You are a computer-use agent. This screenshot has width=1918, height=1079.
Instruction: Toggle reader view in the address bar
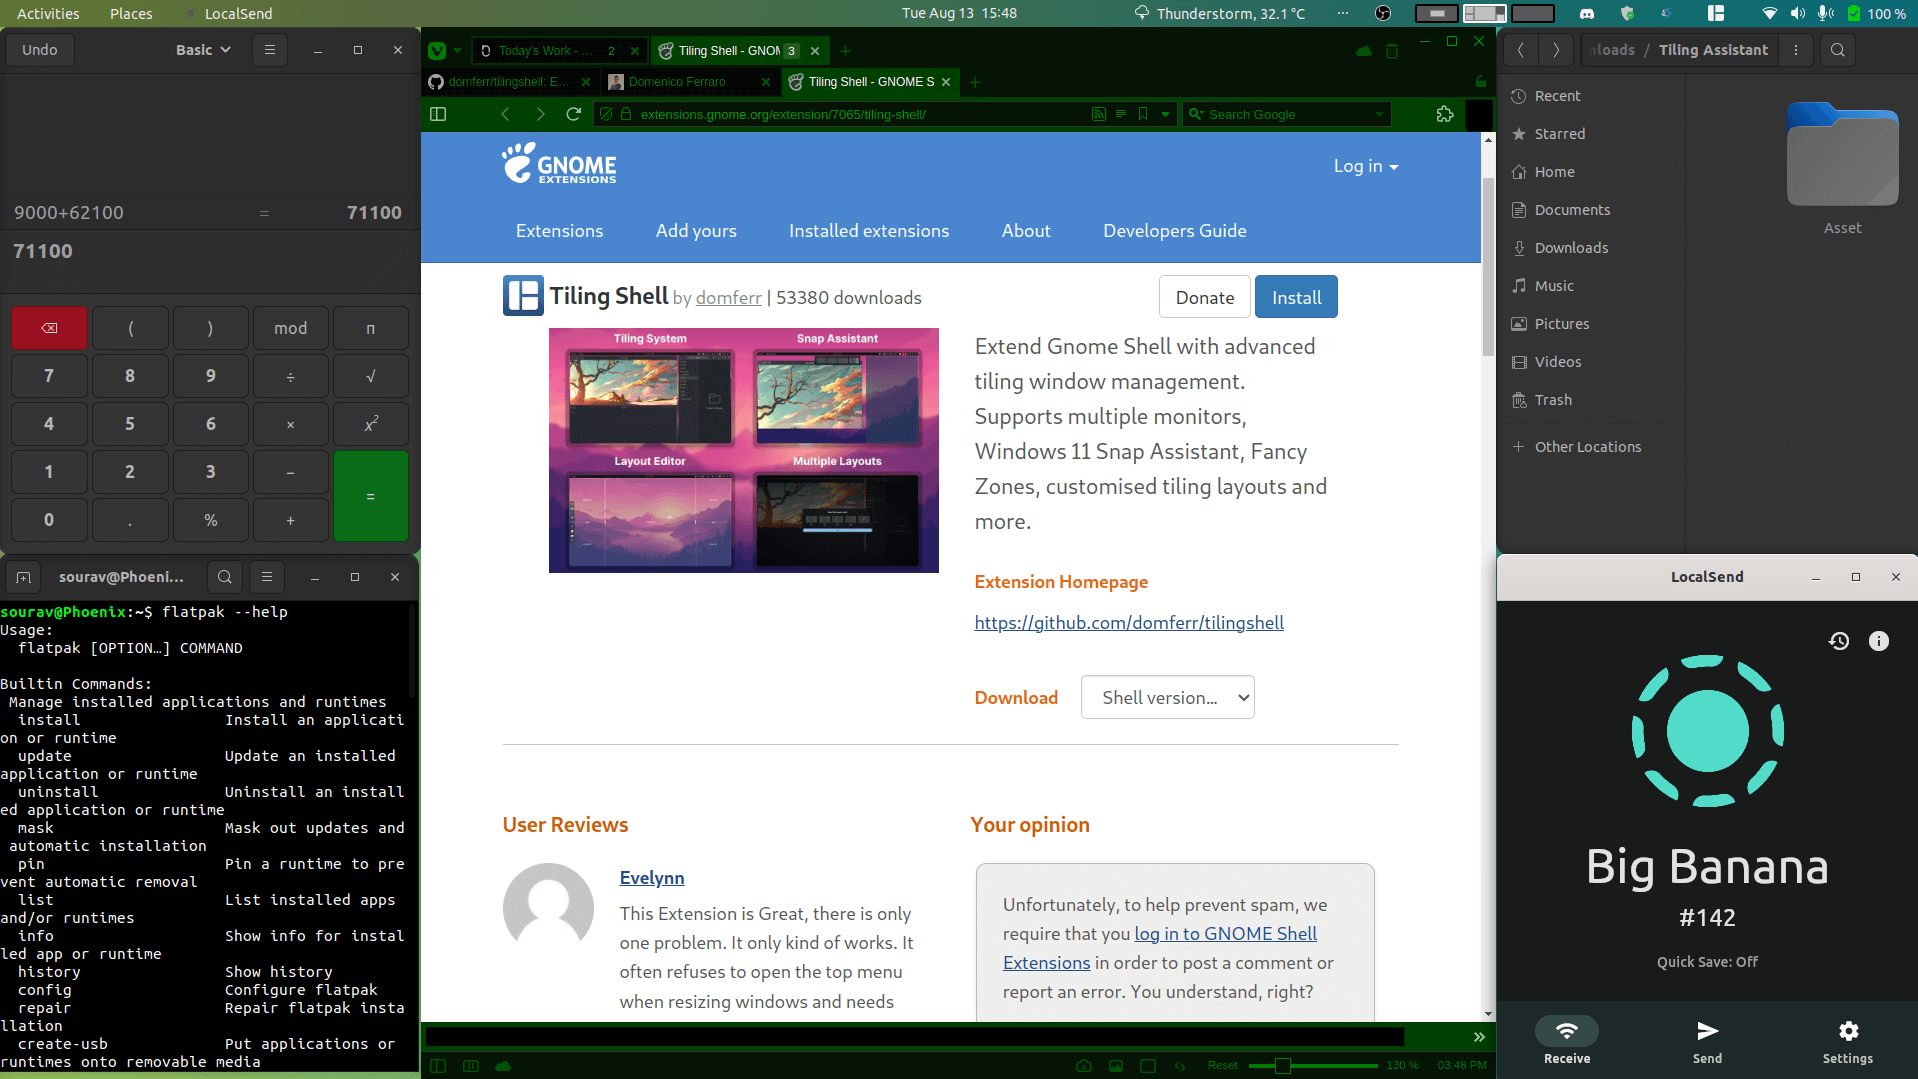coord(1121,114)
